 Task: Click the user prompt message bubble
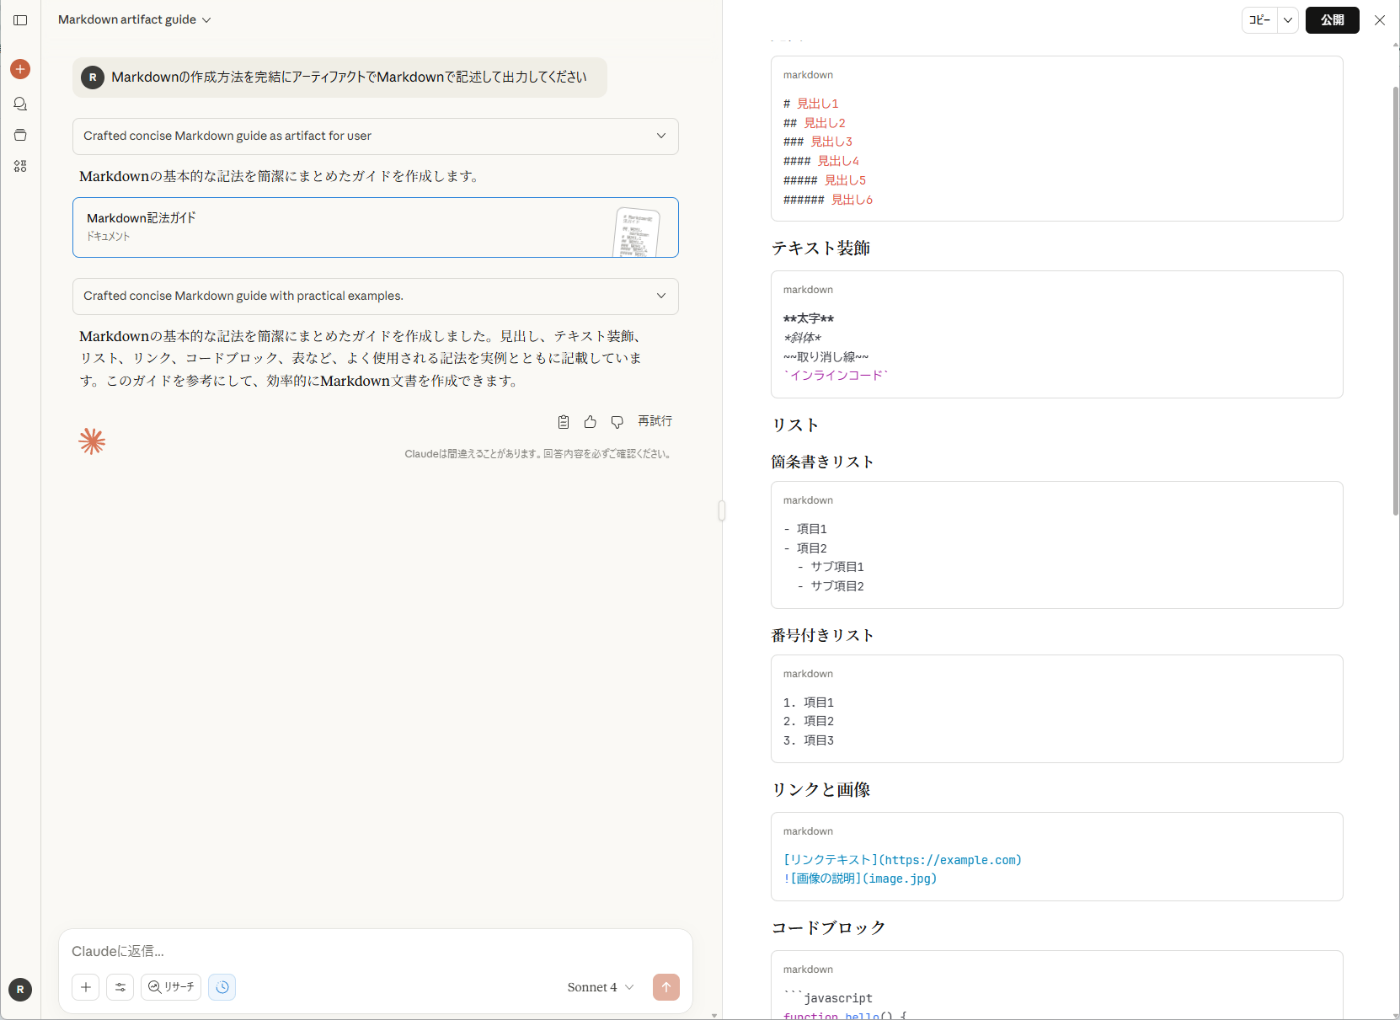[340, 77]
